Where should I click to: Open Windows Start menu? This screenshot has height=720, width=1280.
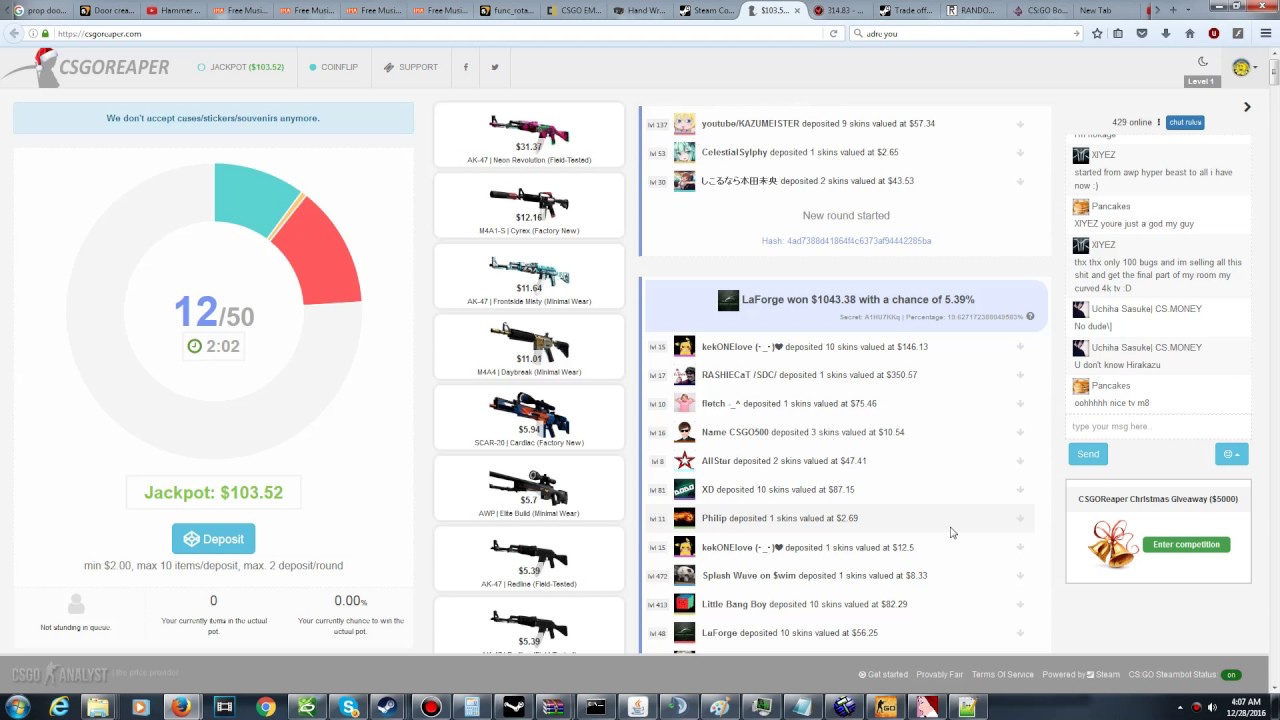point(16,706)
